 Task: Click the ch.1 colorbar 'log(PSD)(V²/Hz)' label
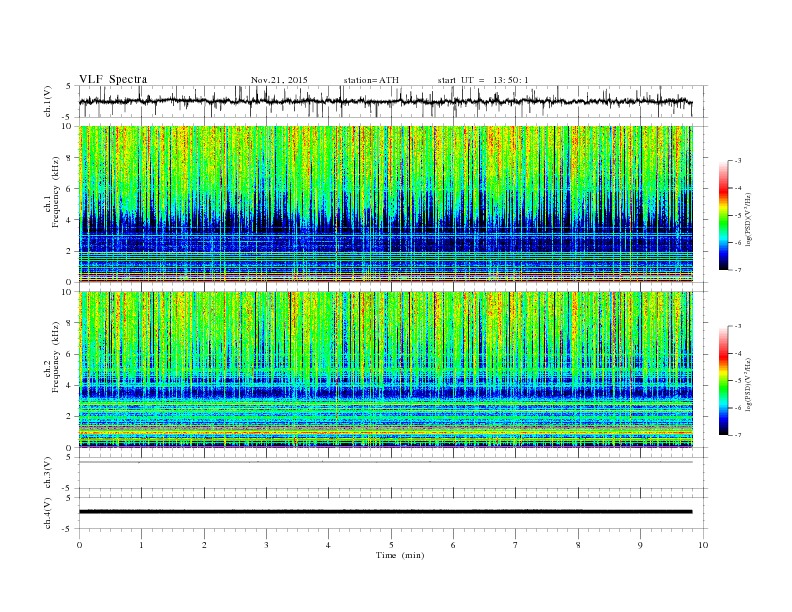748,219
